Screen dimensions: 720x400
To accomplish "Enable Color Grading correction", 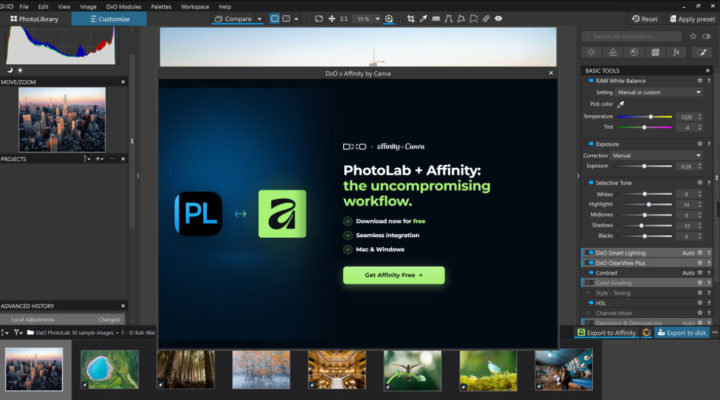I will [590, 283].
